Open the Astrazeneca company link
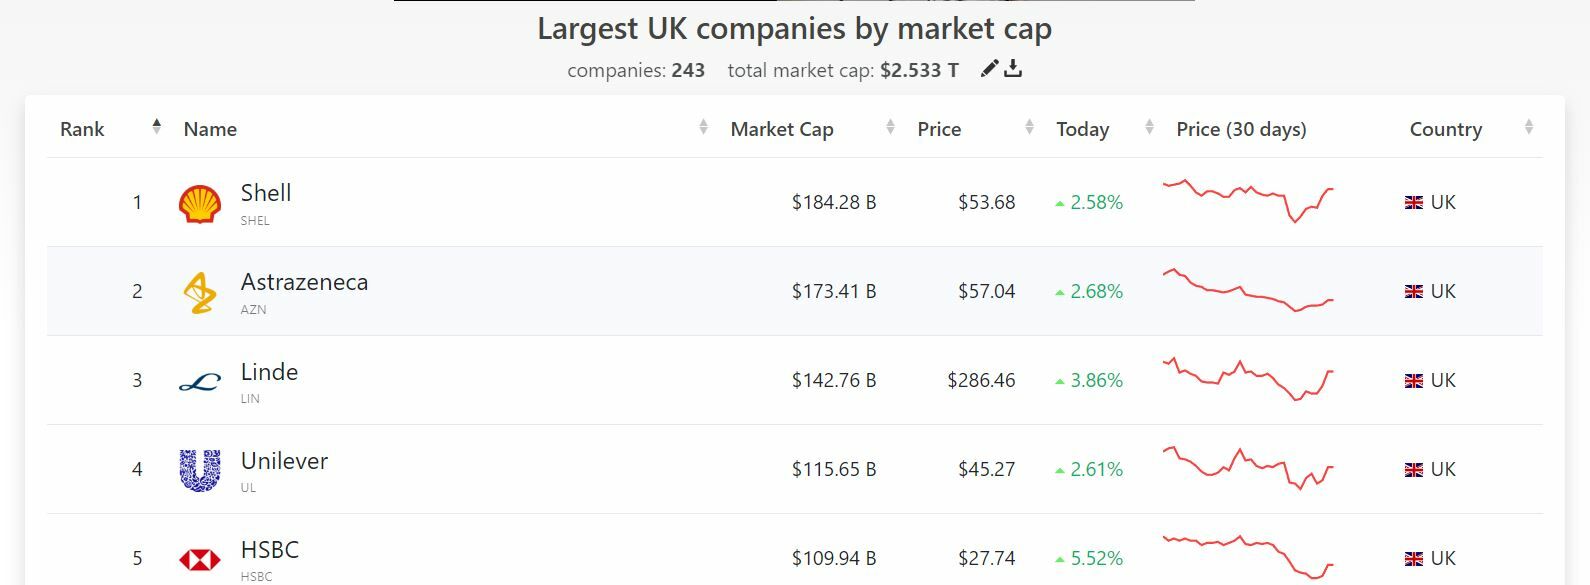This screenshot has width=1590, height=585. [x=304, y=282]
